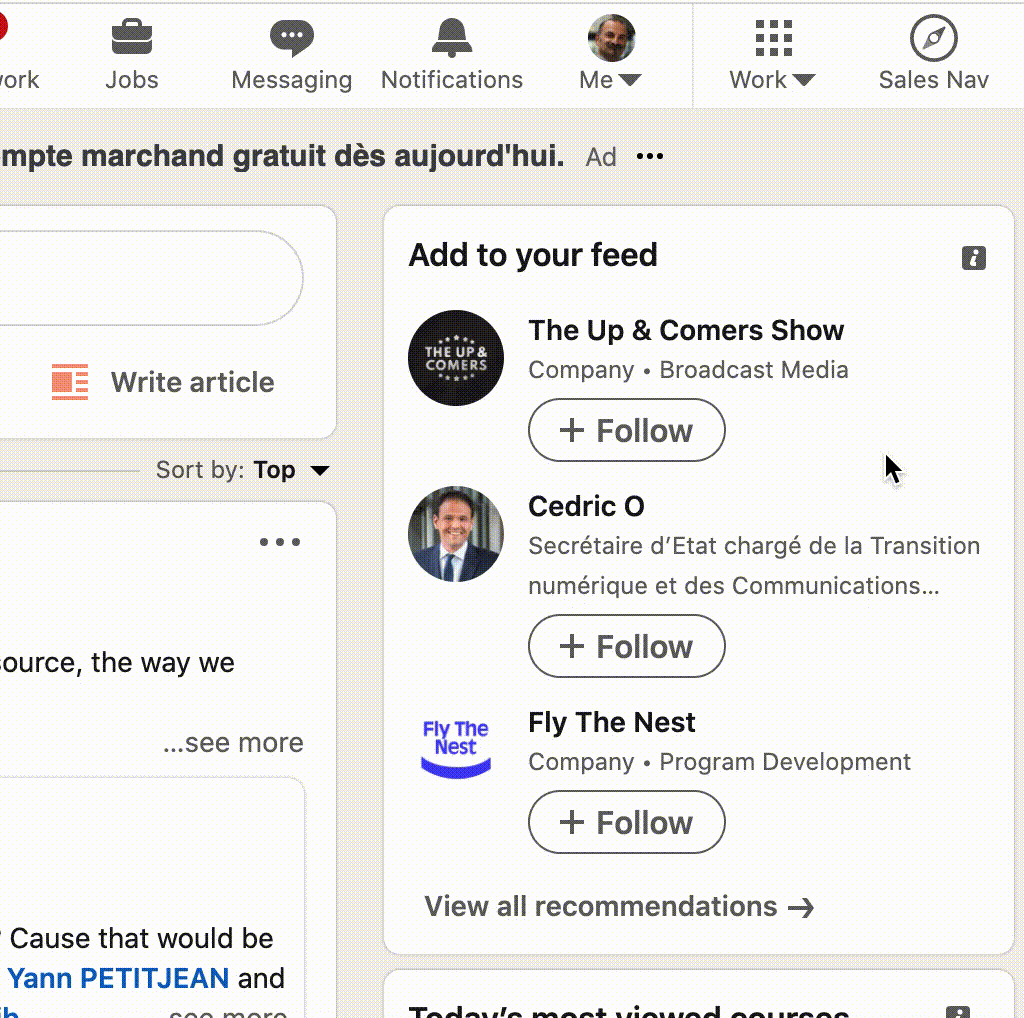Image resolution: width=1024 pixels, height=1018 pixels.
Task: Open the Jobs briefcase icon
Action: click(131, 37)
